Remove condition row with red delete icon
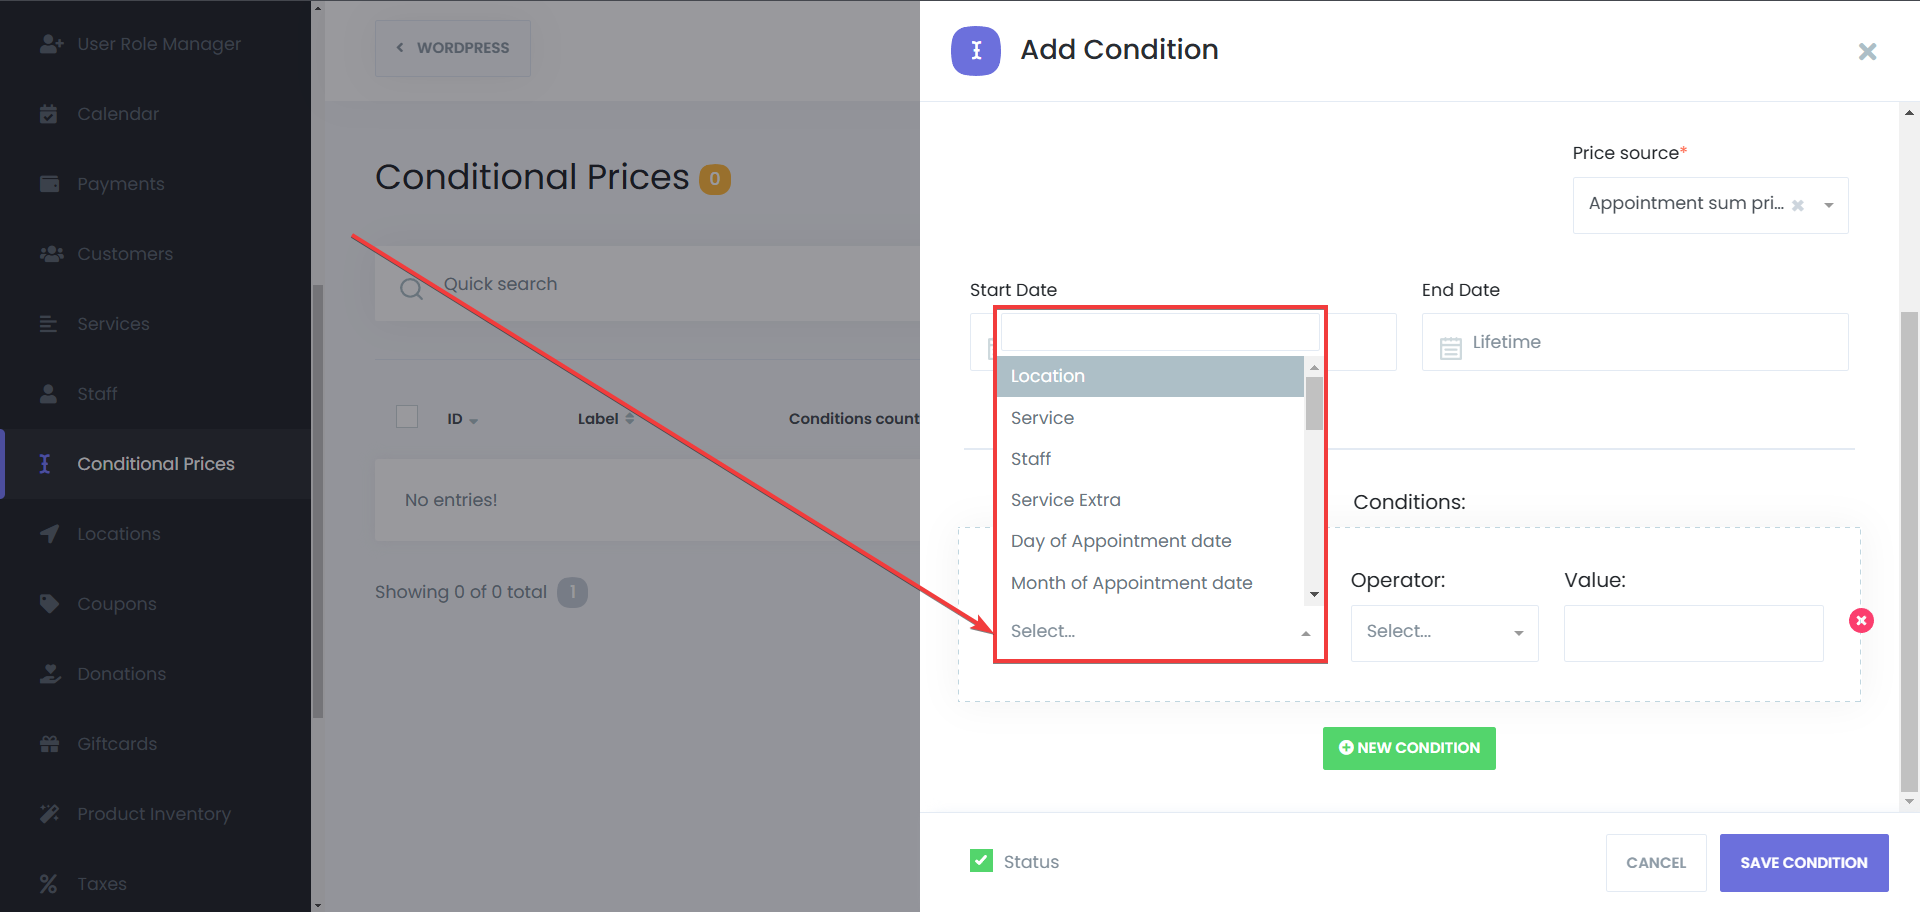Viewport: 1920px width, 912px height. click(1860, 621)
